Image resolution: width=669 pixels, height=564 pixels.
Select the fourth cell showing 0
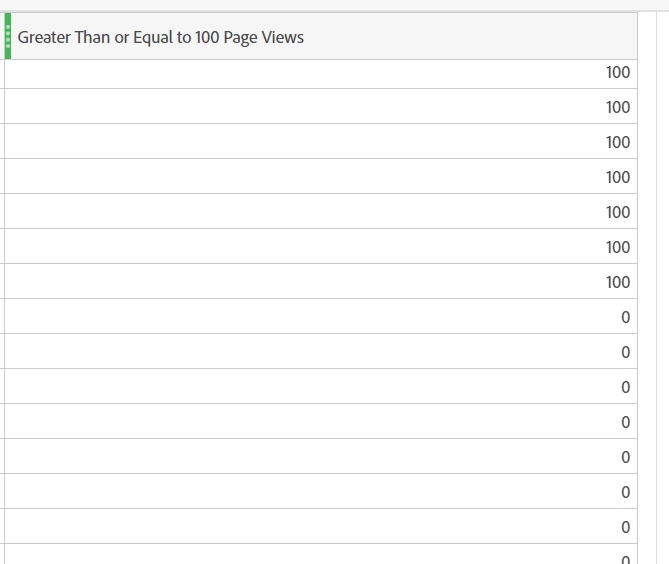[321, 422]
